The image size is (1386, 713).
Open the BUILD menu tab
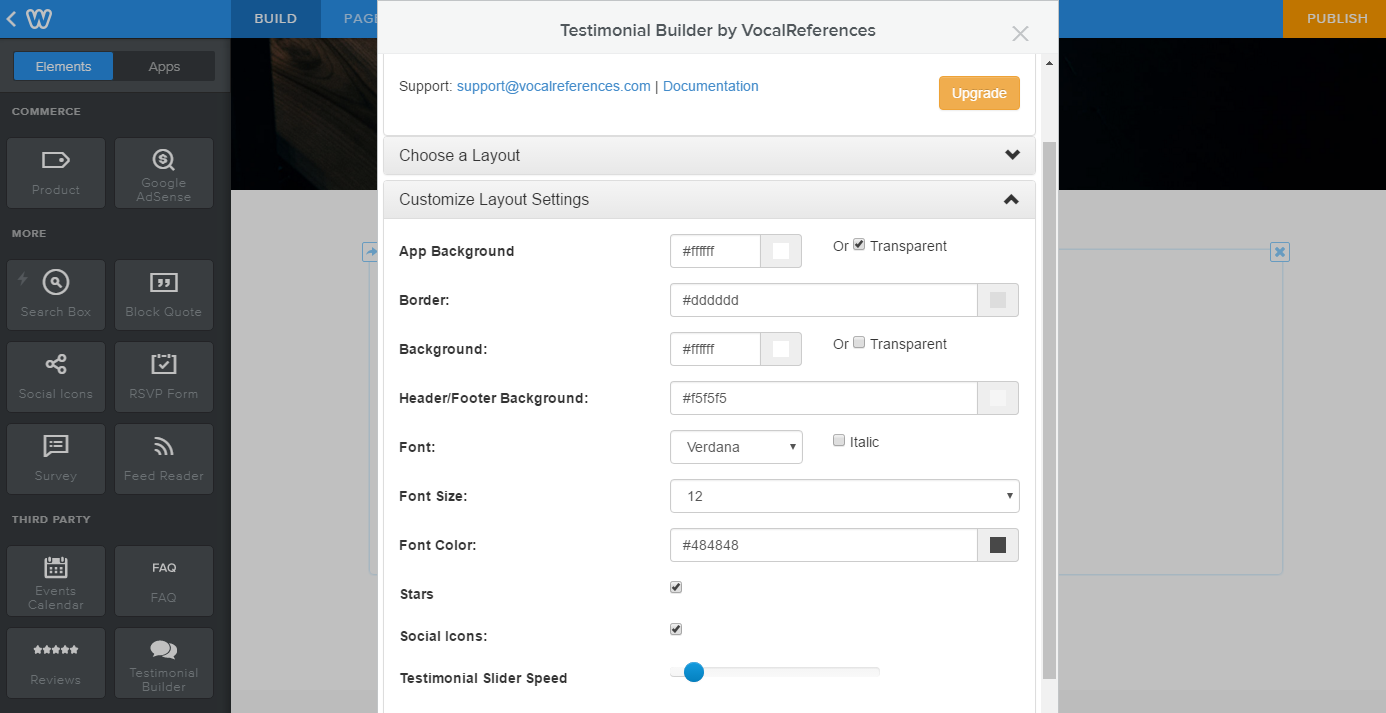click(275, 18)
